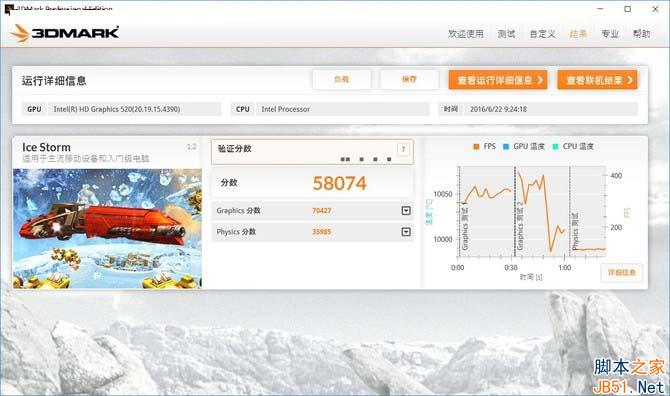Screen dimensions: 670x396
Task: Minimize the 3DMark window
Action: point(600,9)
